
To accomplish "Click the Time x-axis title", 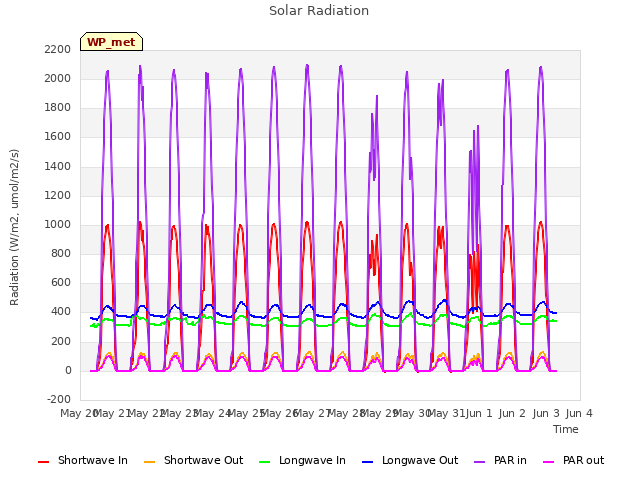I will (x=566, y=429).
